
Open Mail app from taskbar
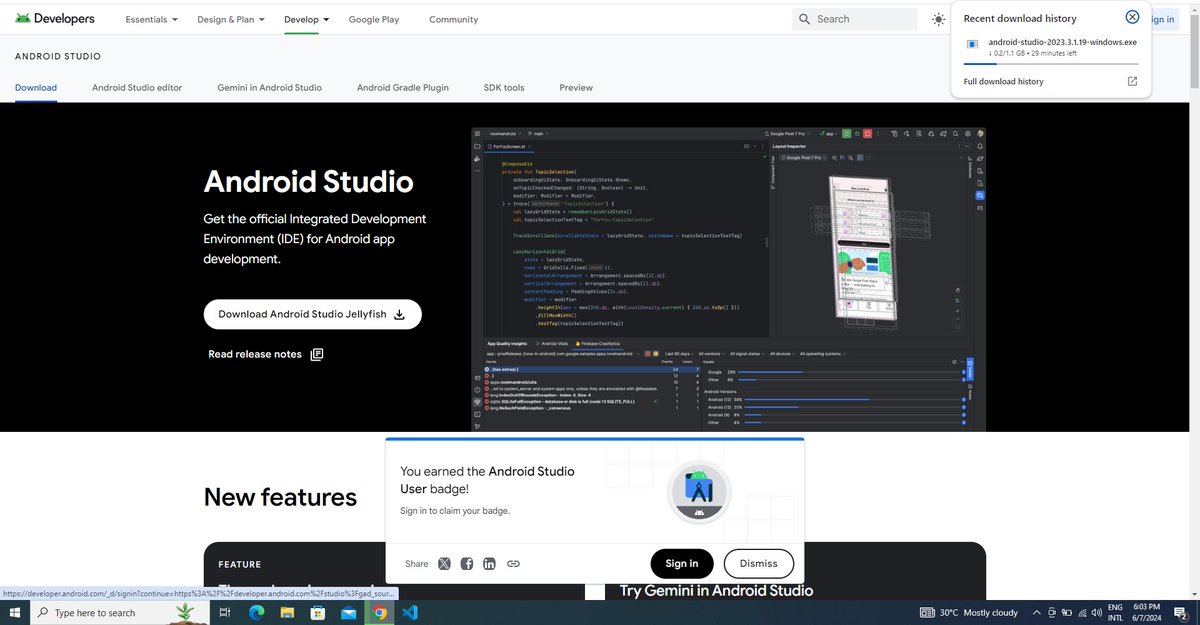[x=349, y=612]
